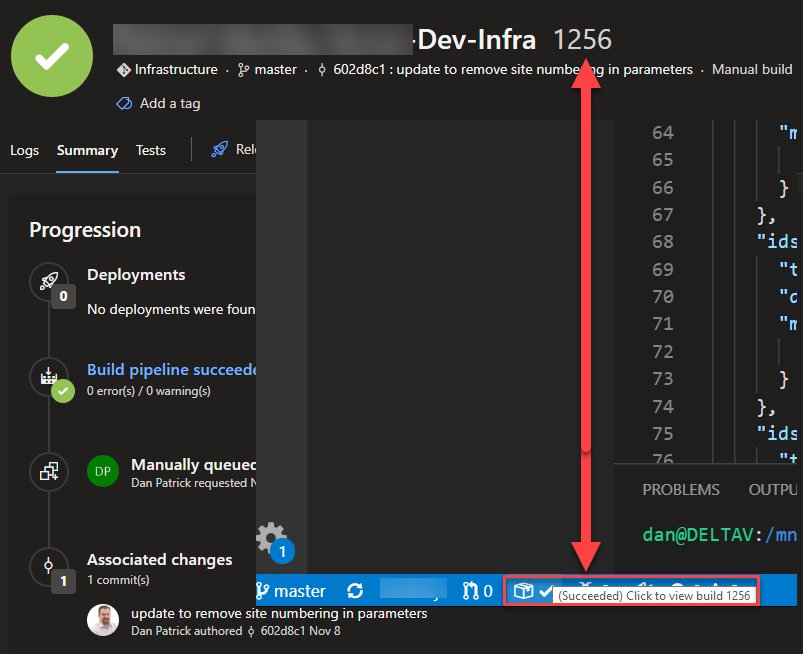Click the green DP user avatar
803x654 pixels.
tap(103, 471)
